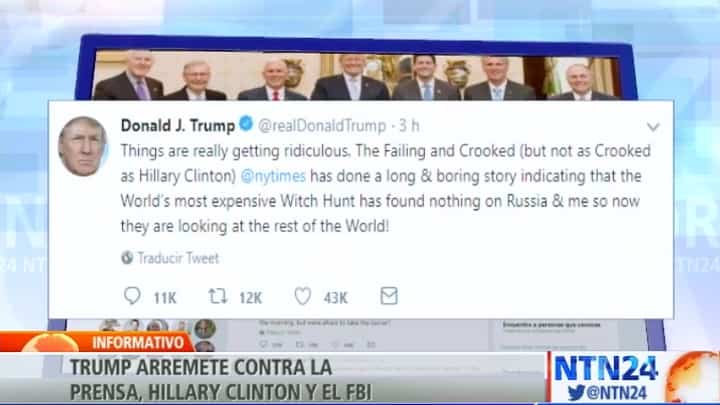Click the 43K likes count

336,298
